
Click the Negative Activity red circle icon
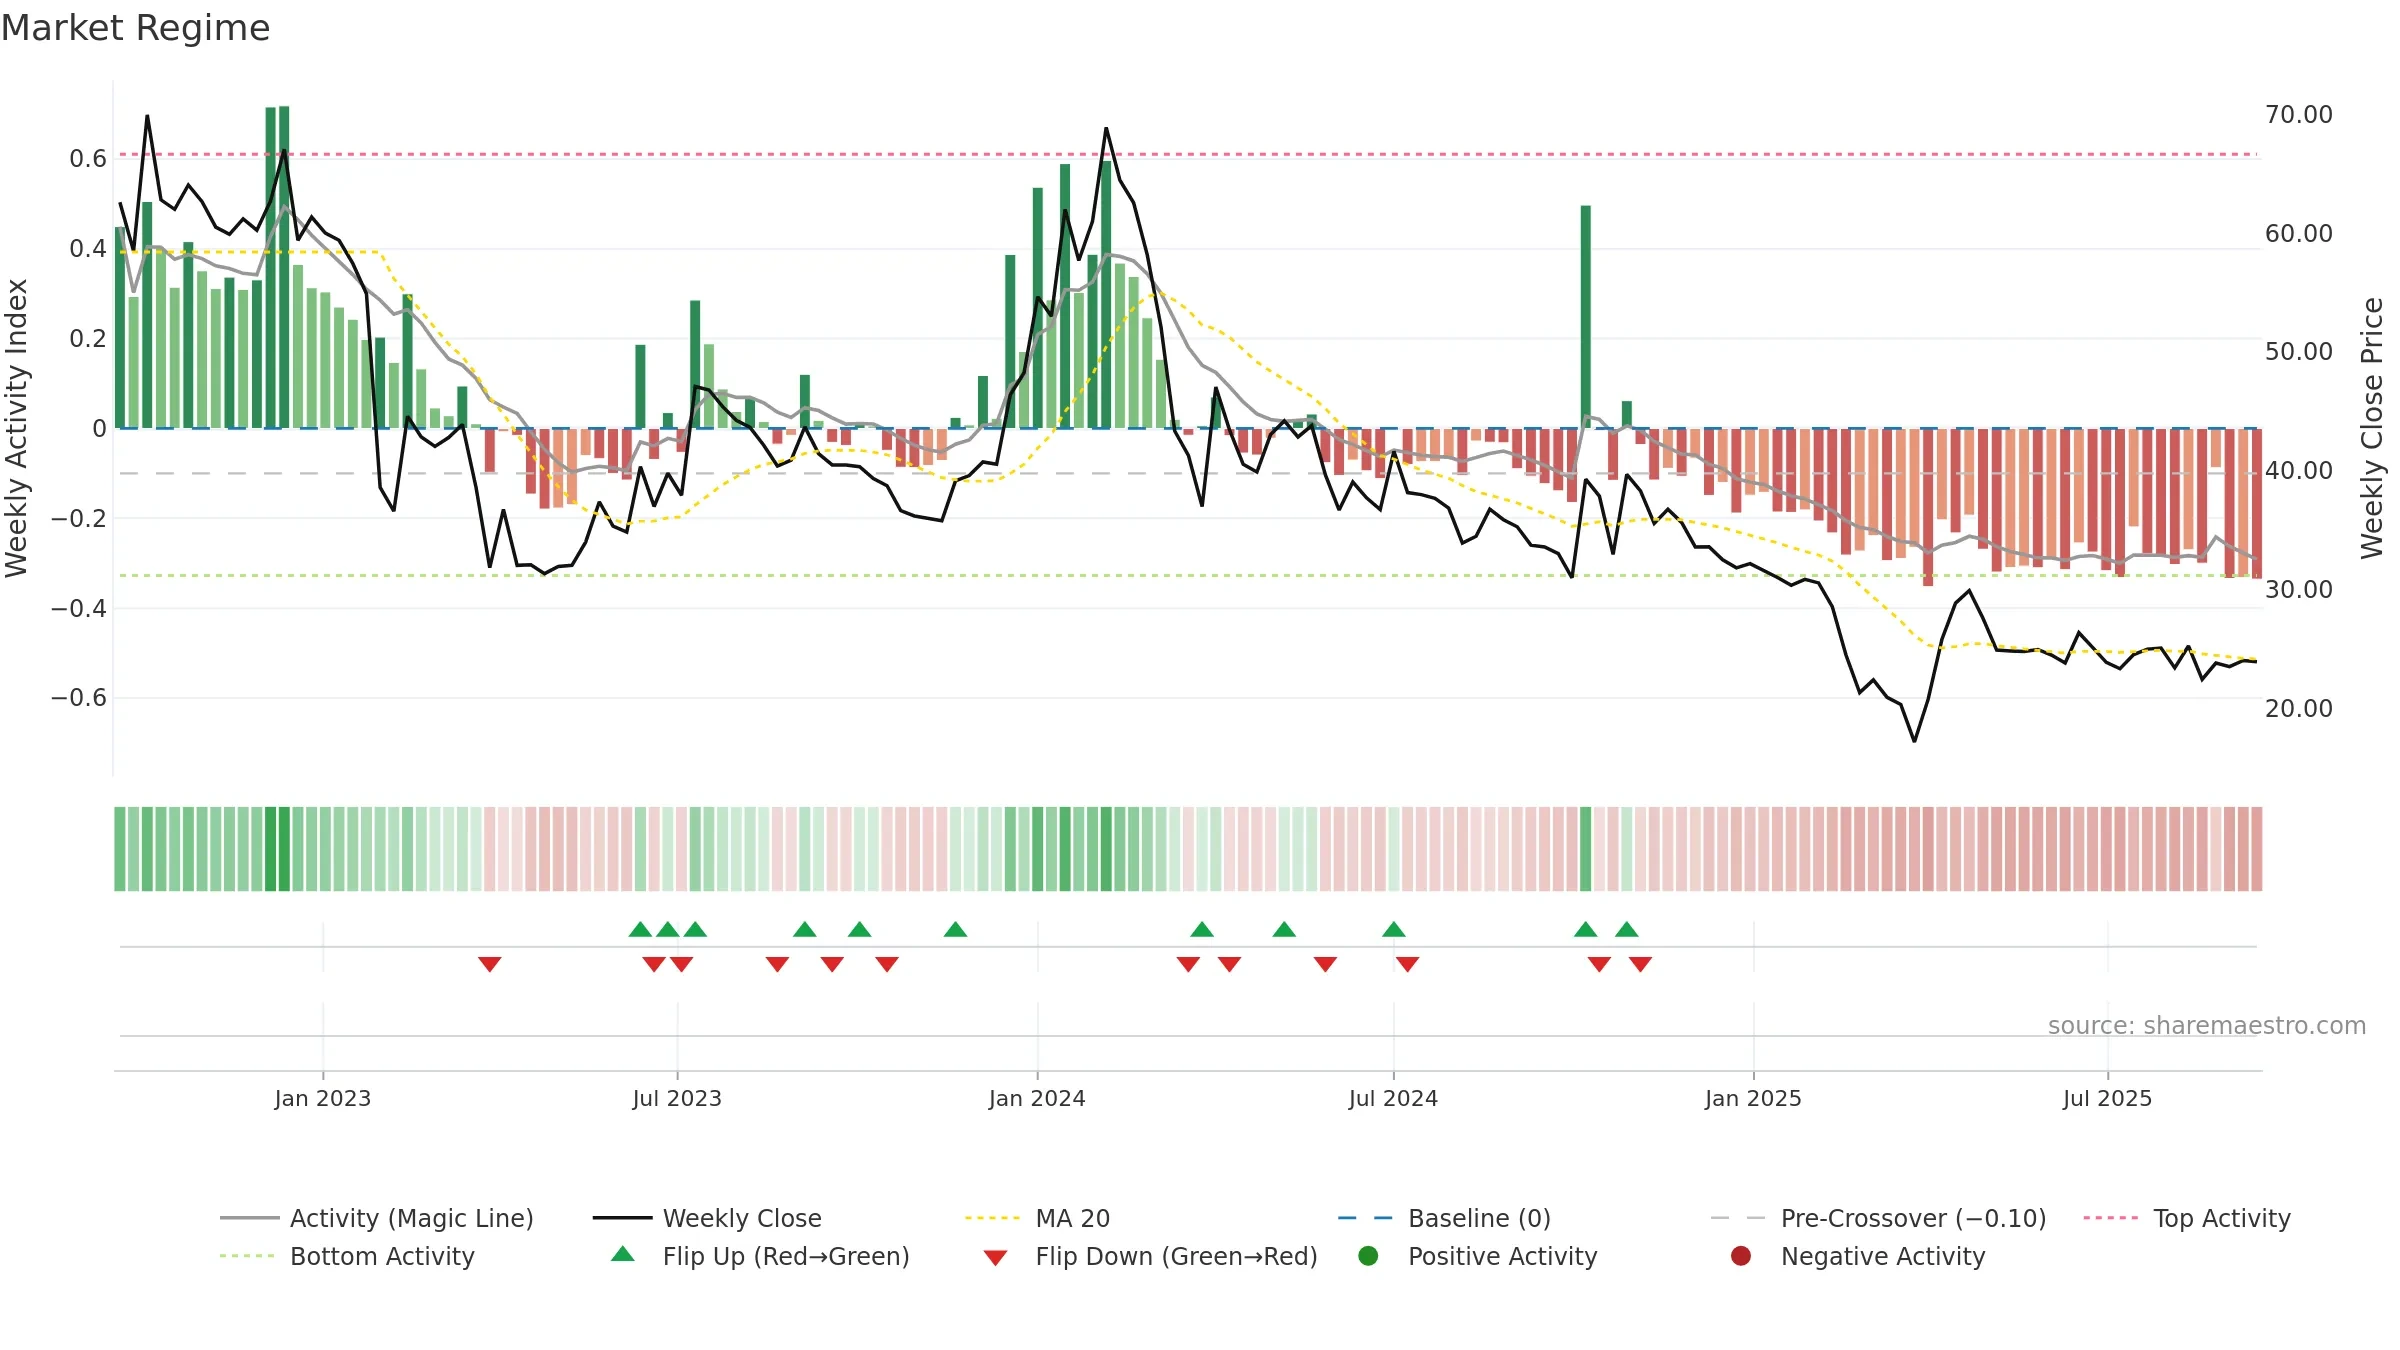coord(1741,1255)
